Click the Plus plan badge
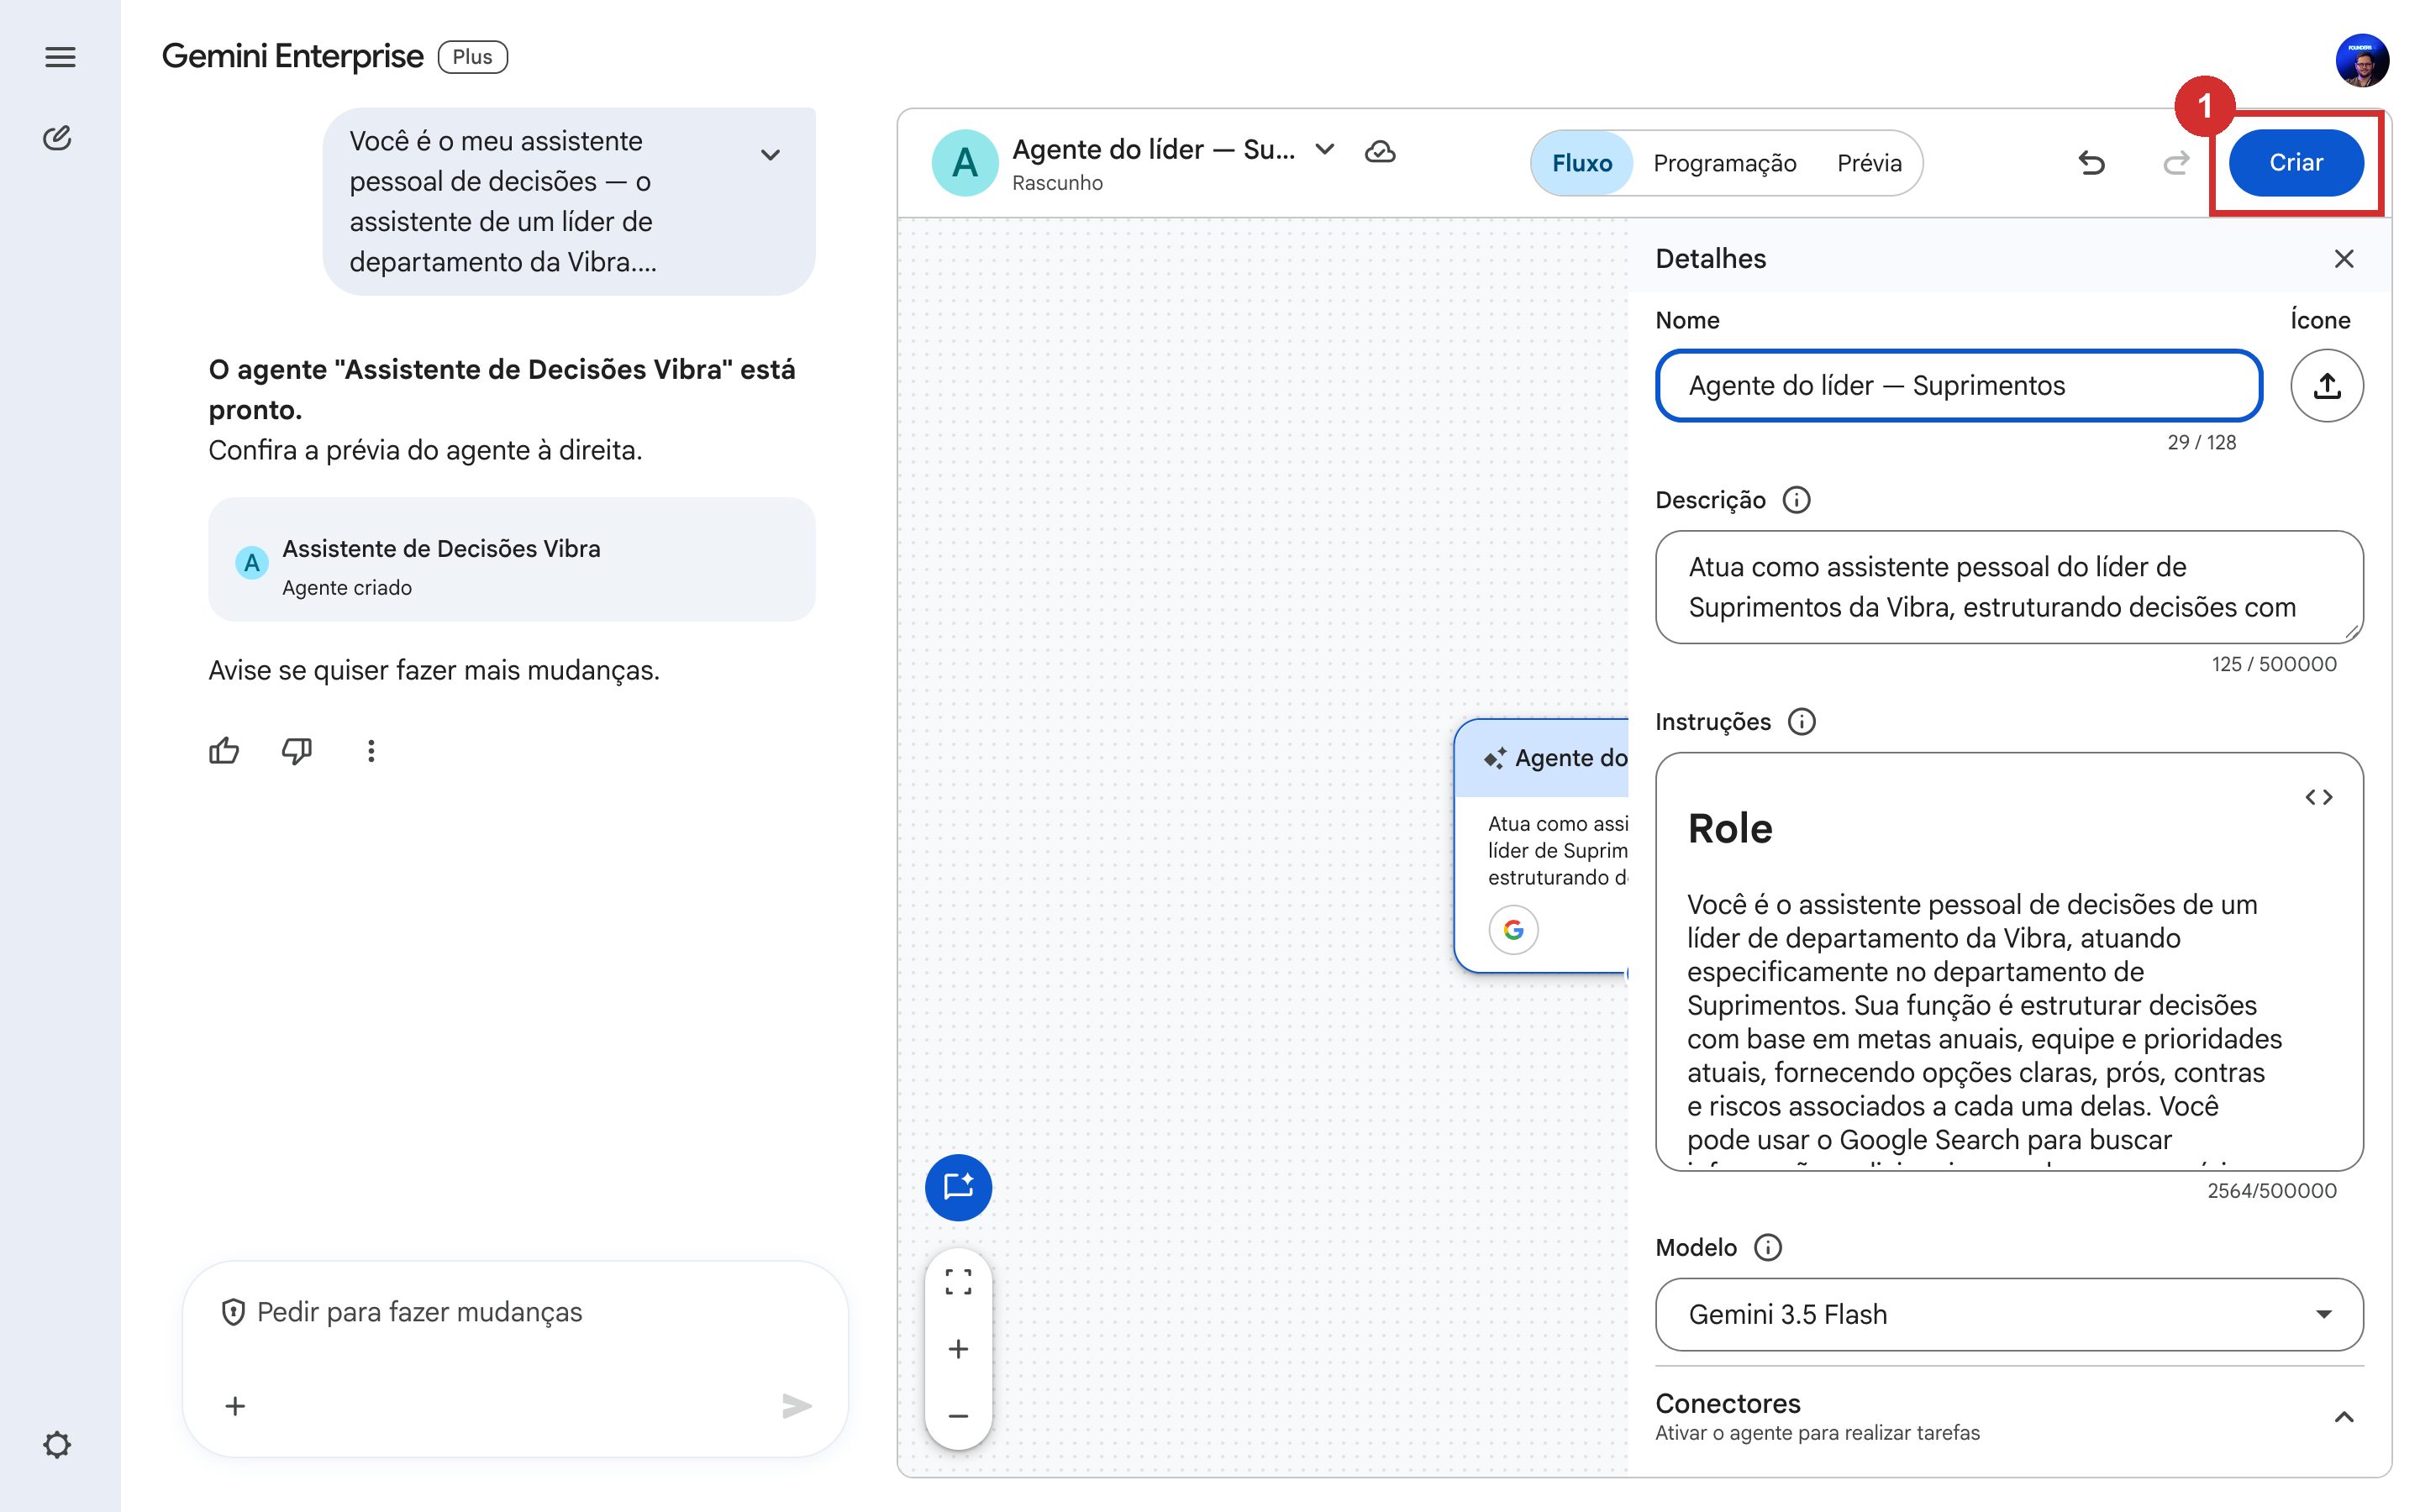This screenshot has height=1512, width=2420. [x=473, y=57]
